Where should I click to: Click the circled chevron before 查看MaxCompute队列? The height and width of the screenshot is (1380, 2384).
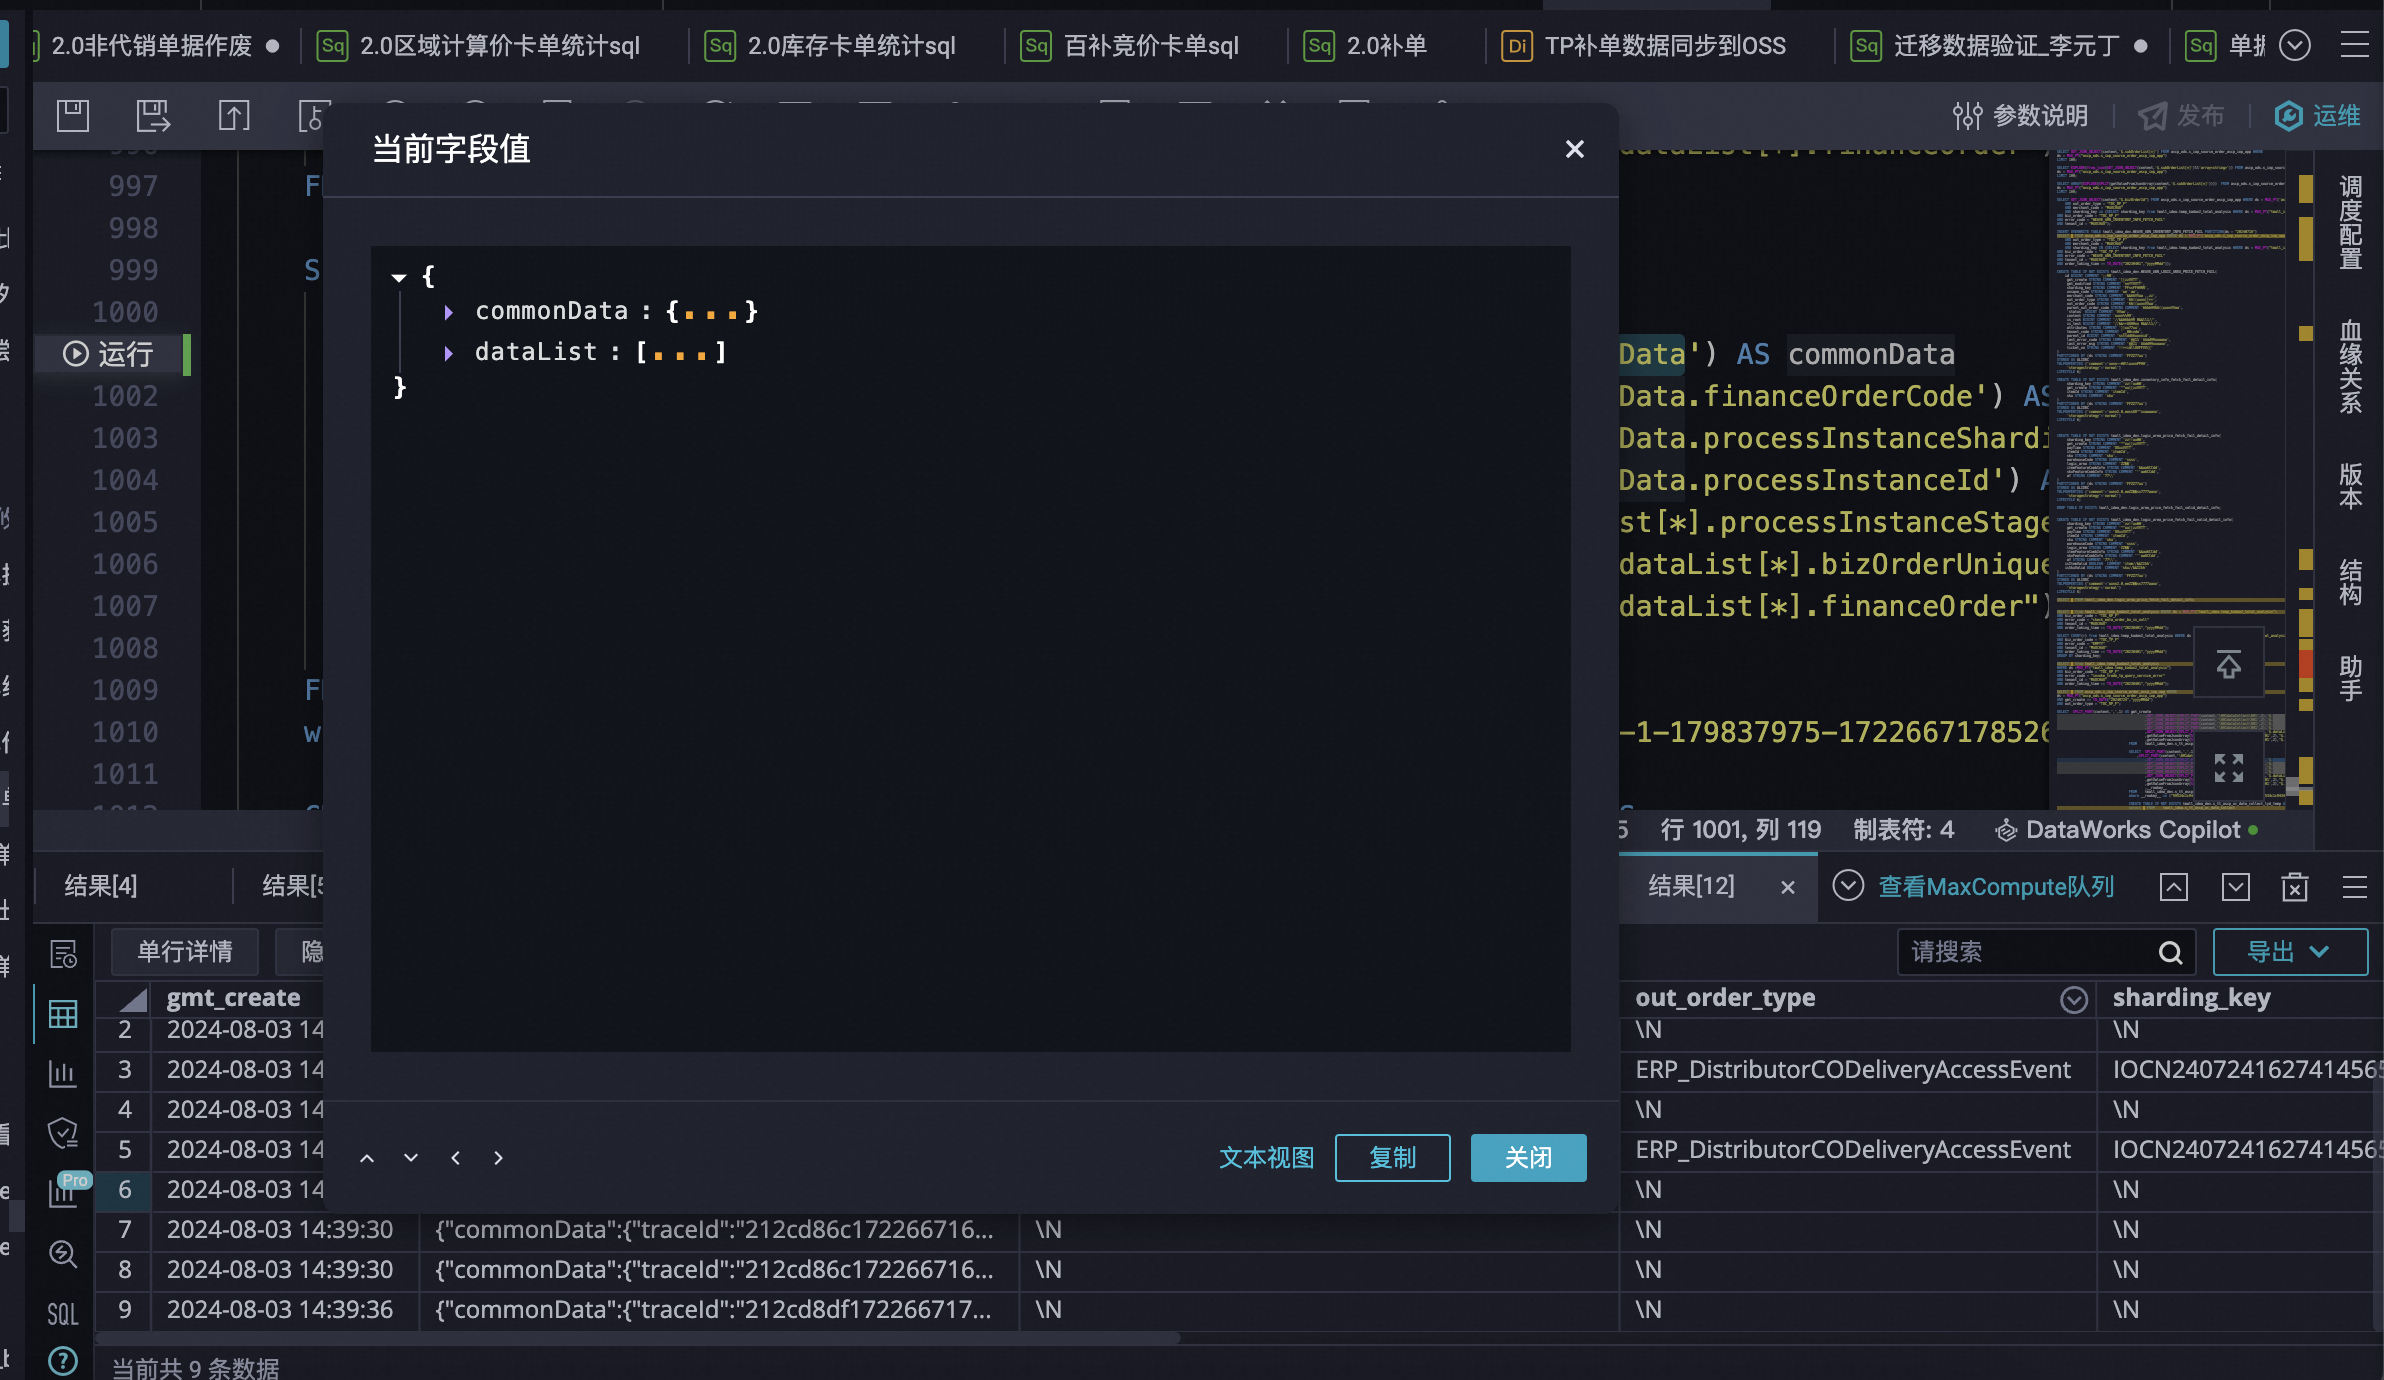(x=1848, y=886)
